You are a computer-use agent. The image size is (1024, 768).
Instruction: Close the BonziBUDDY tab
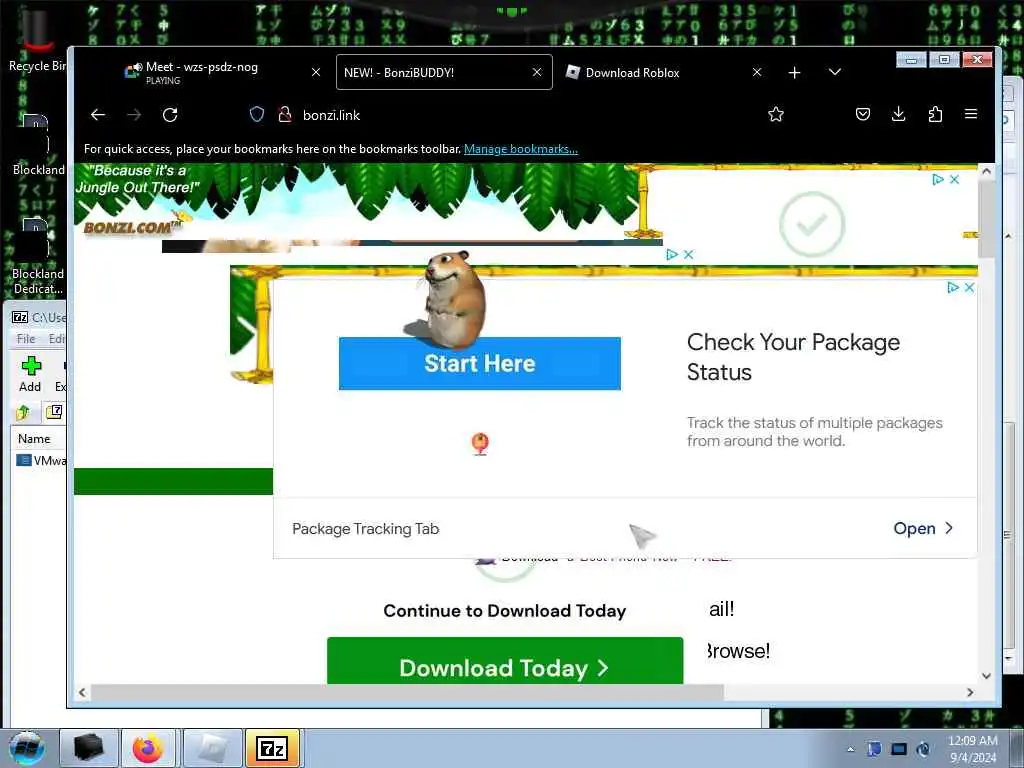(537, 72)
